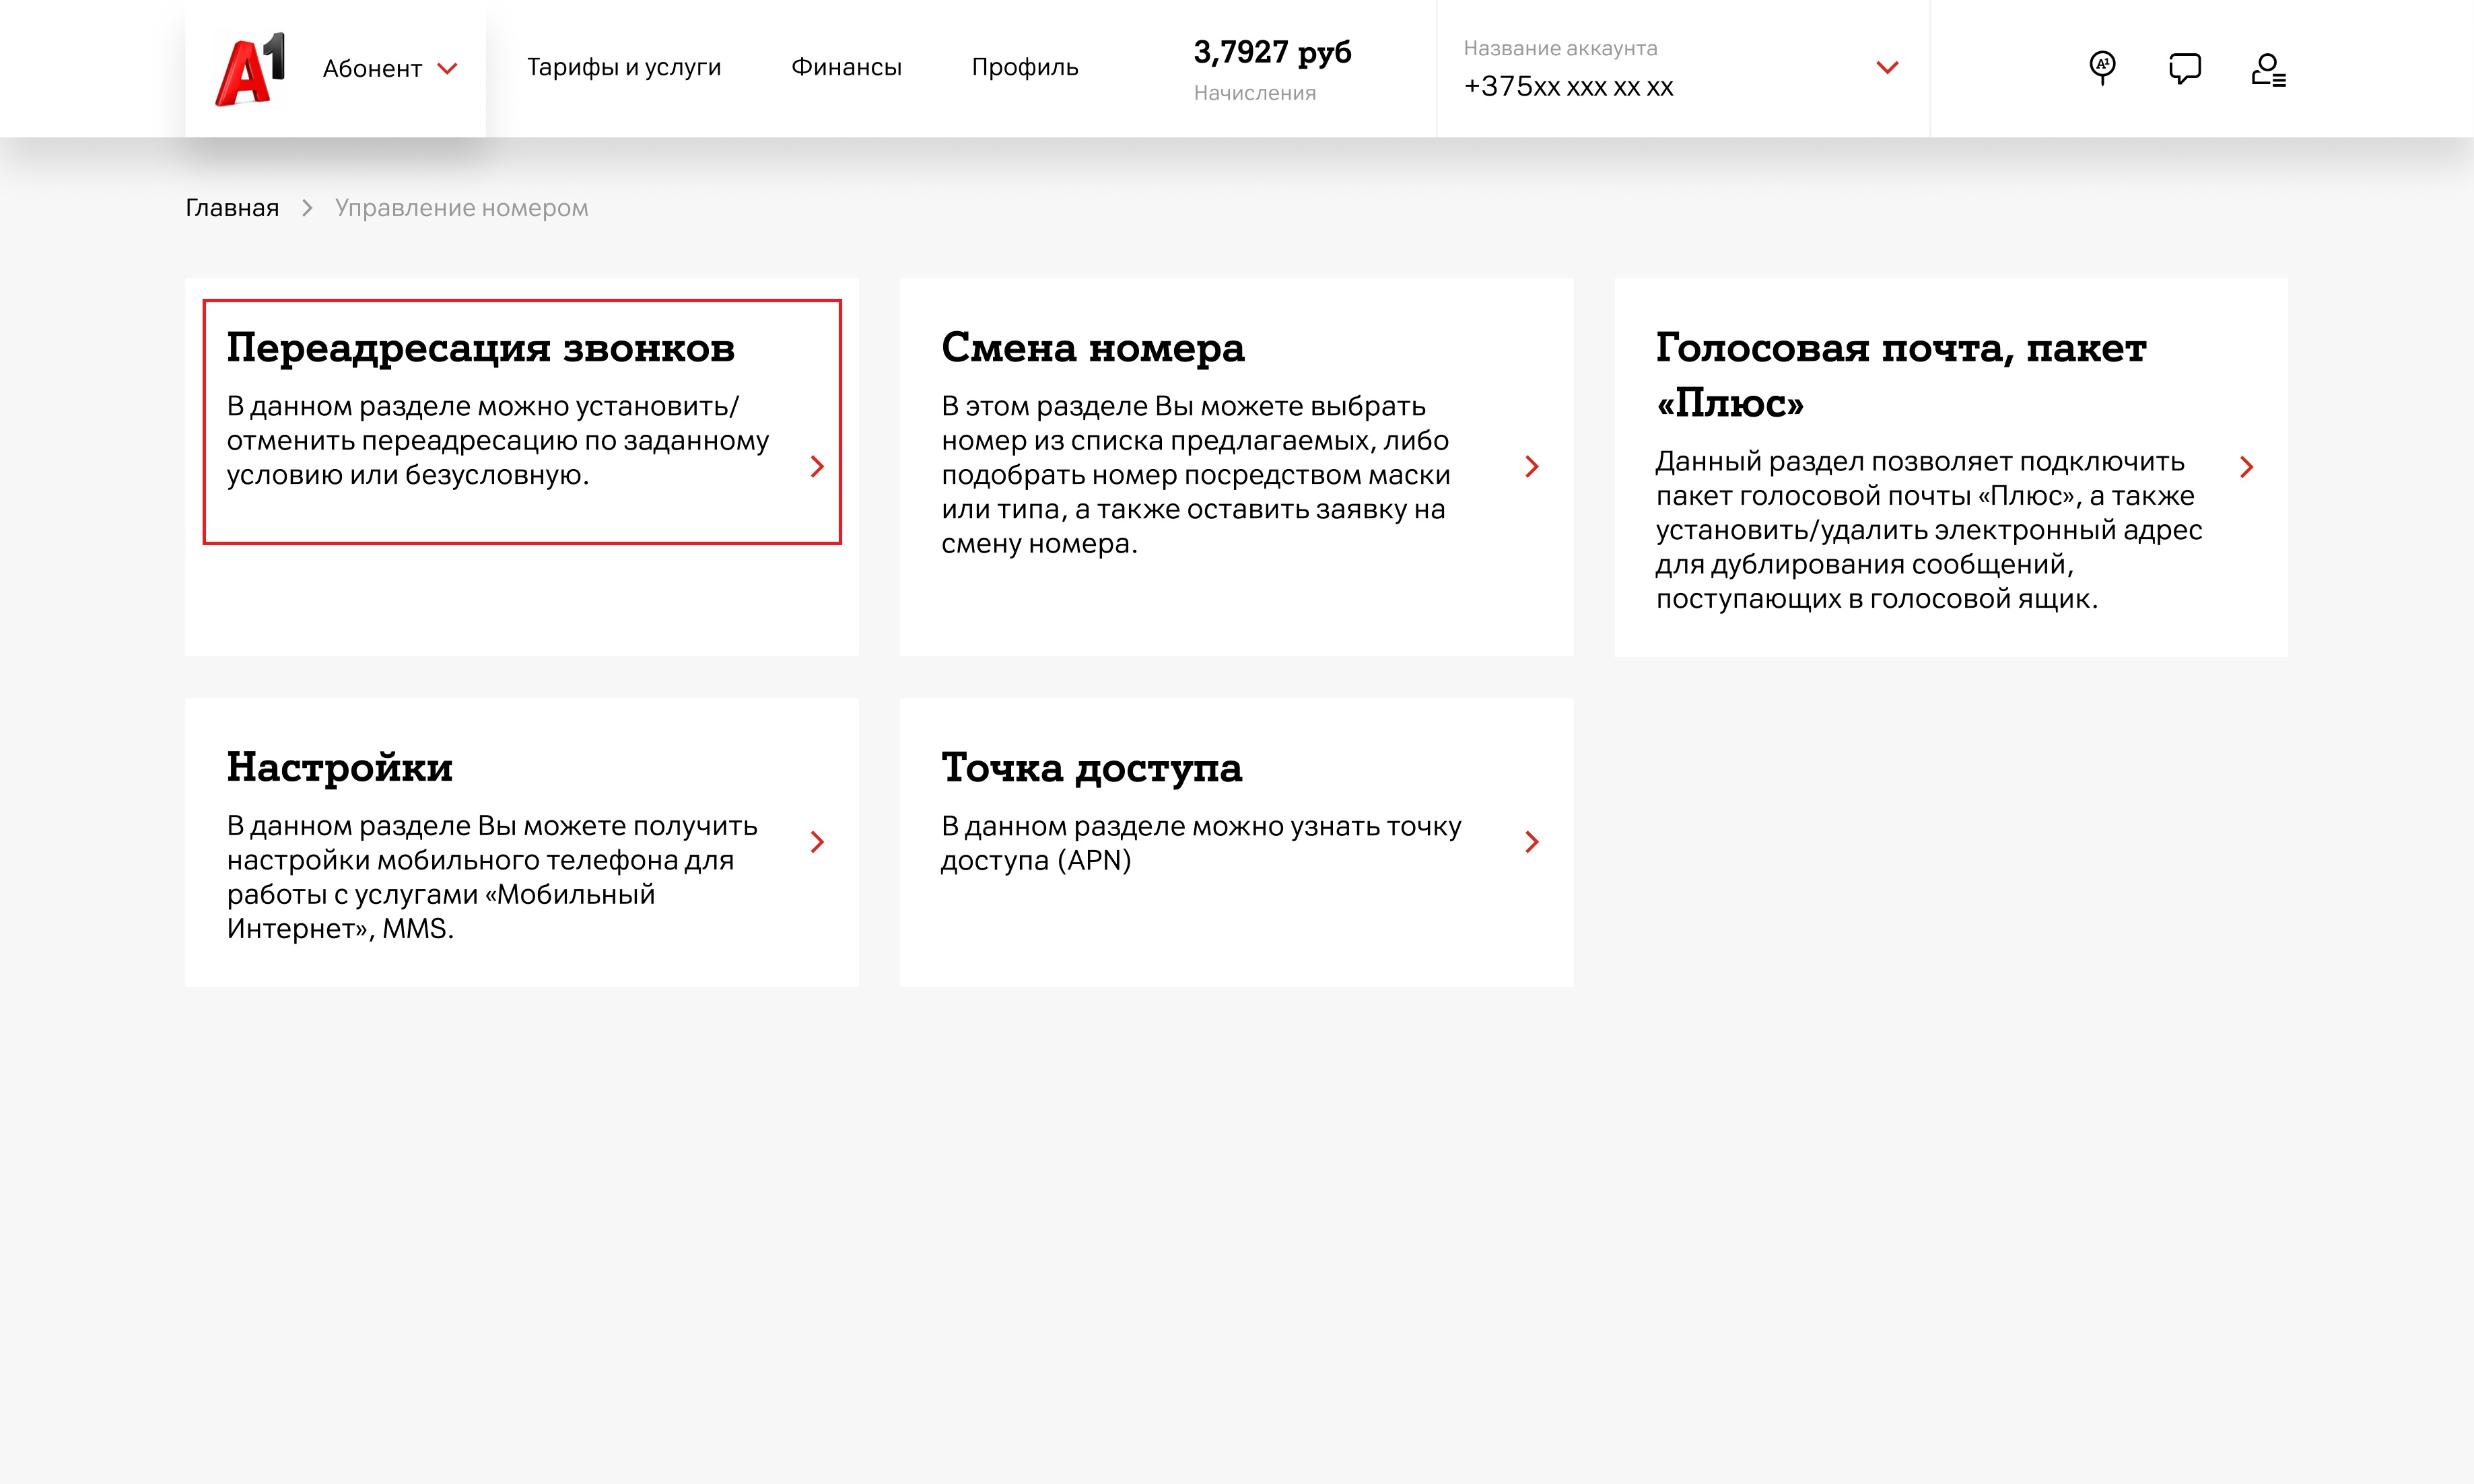
Task: Expand the Абонент dropdown
Action: 390,69
